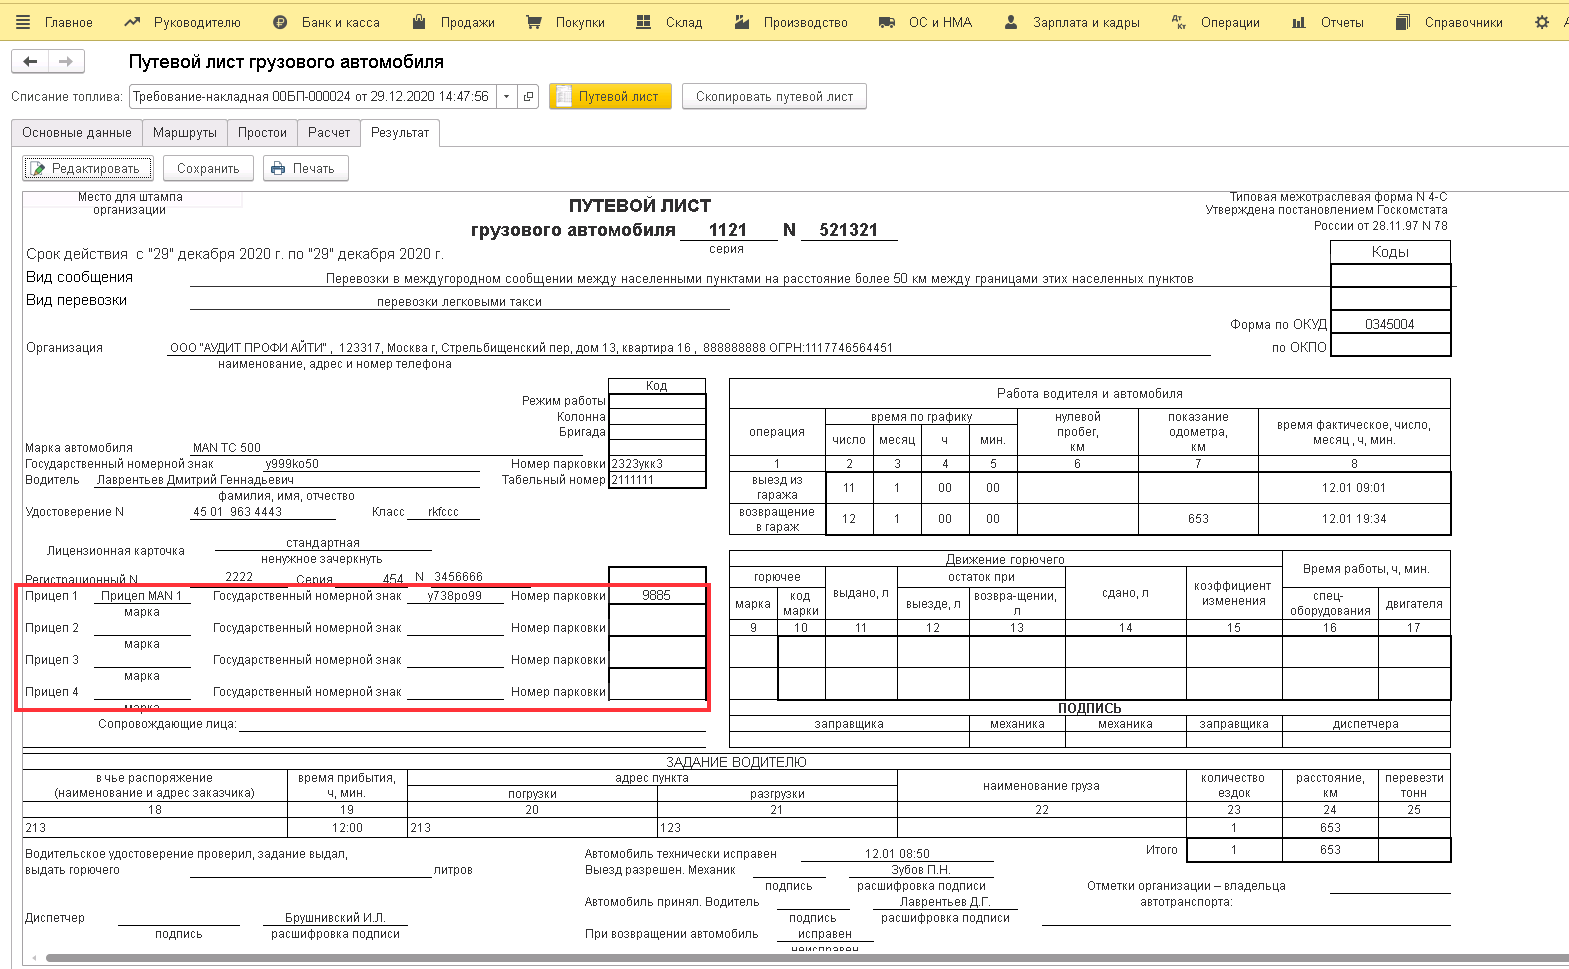
Task: Click the ОКУД code 0345004
Action: pyautogui.click(x=1390, y=324)
